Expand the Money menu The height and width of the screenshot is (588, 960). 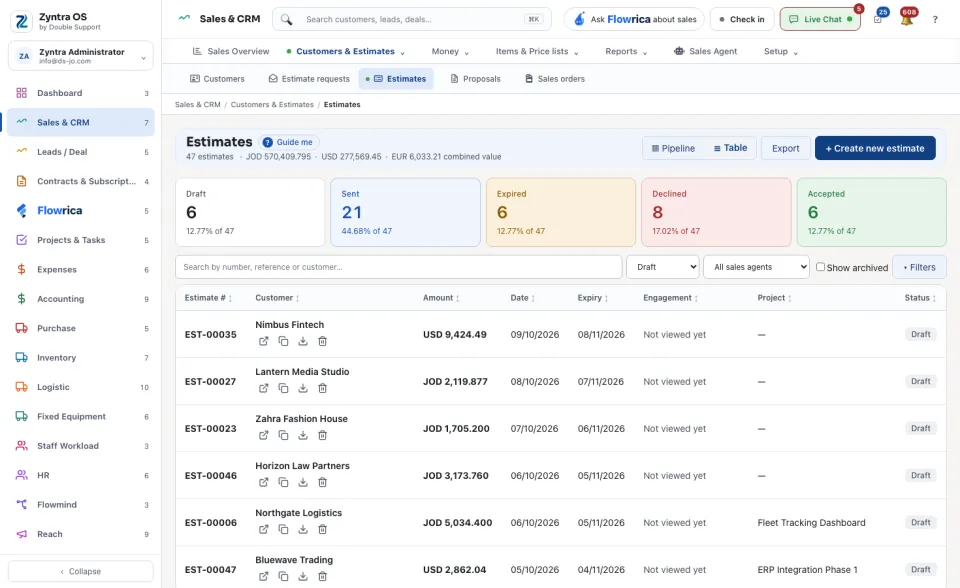tap(450, 51)
